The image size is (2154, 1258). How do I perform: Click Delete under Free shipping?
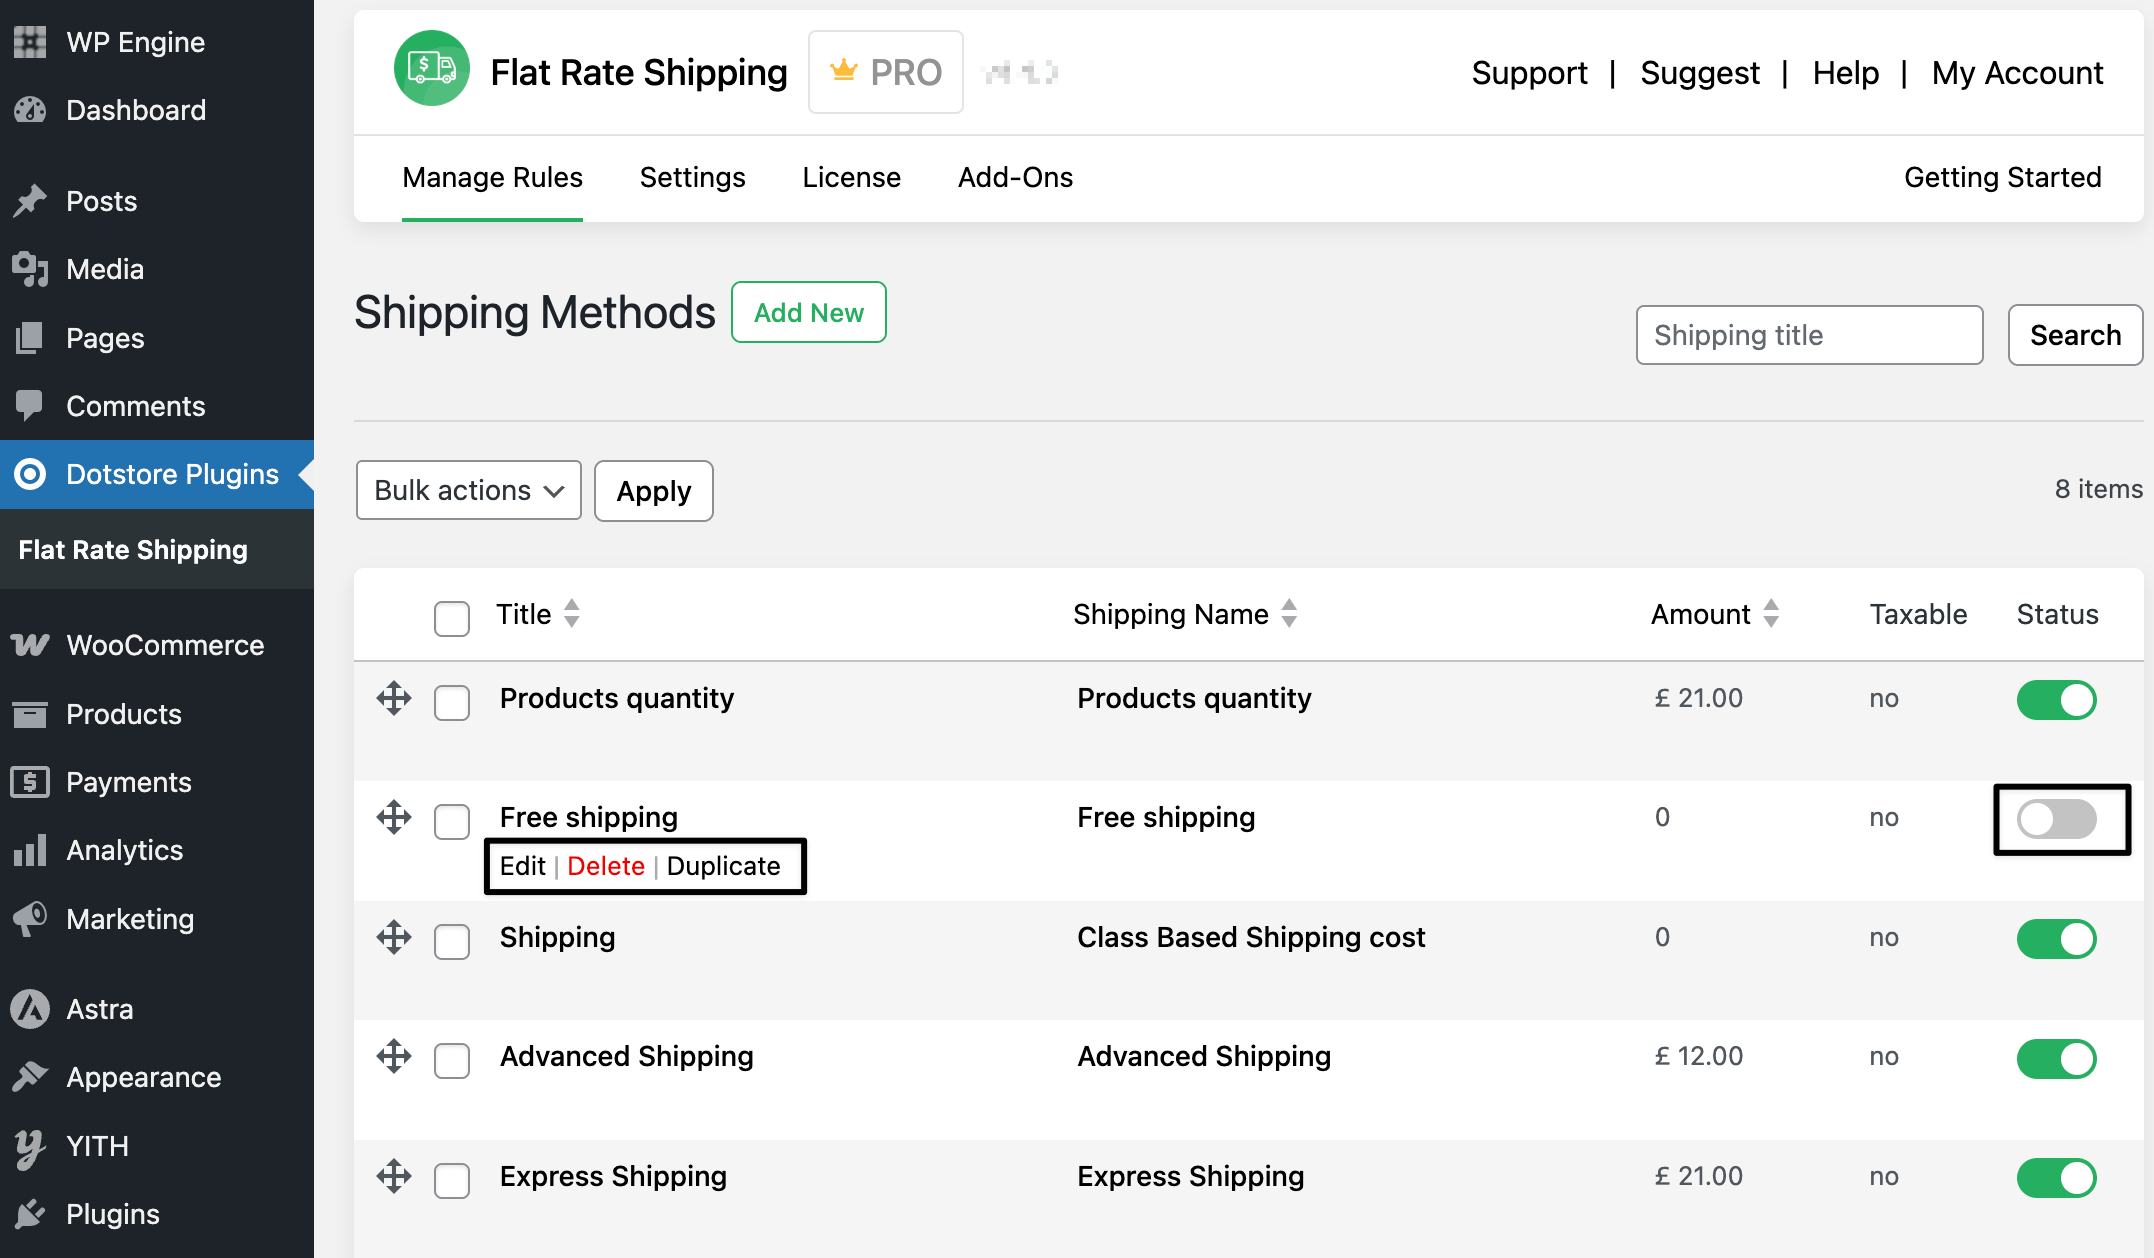[606, 866]
